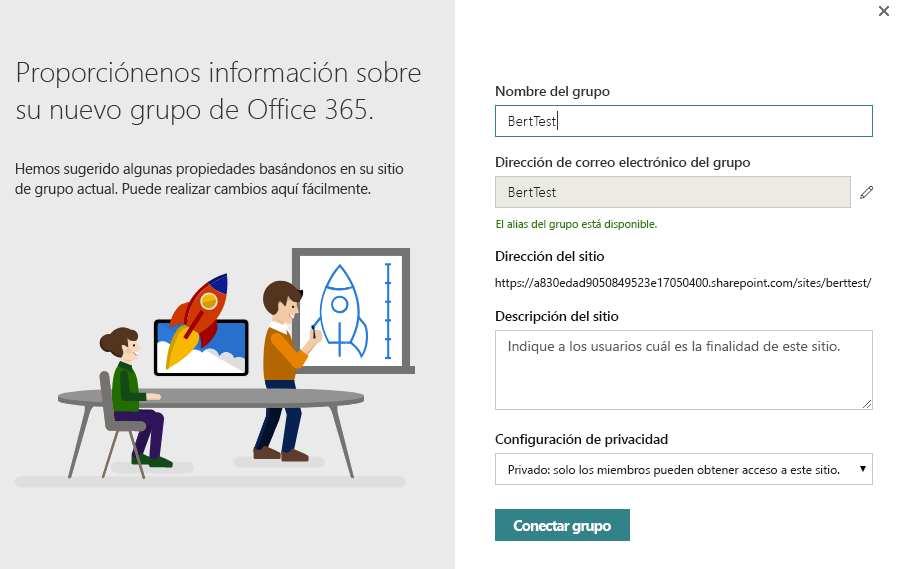
Task: Click the 'Configuración de privacidad' label
Action: [x=581, y=439]
